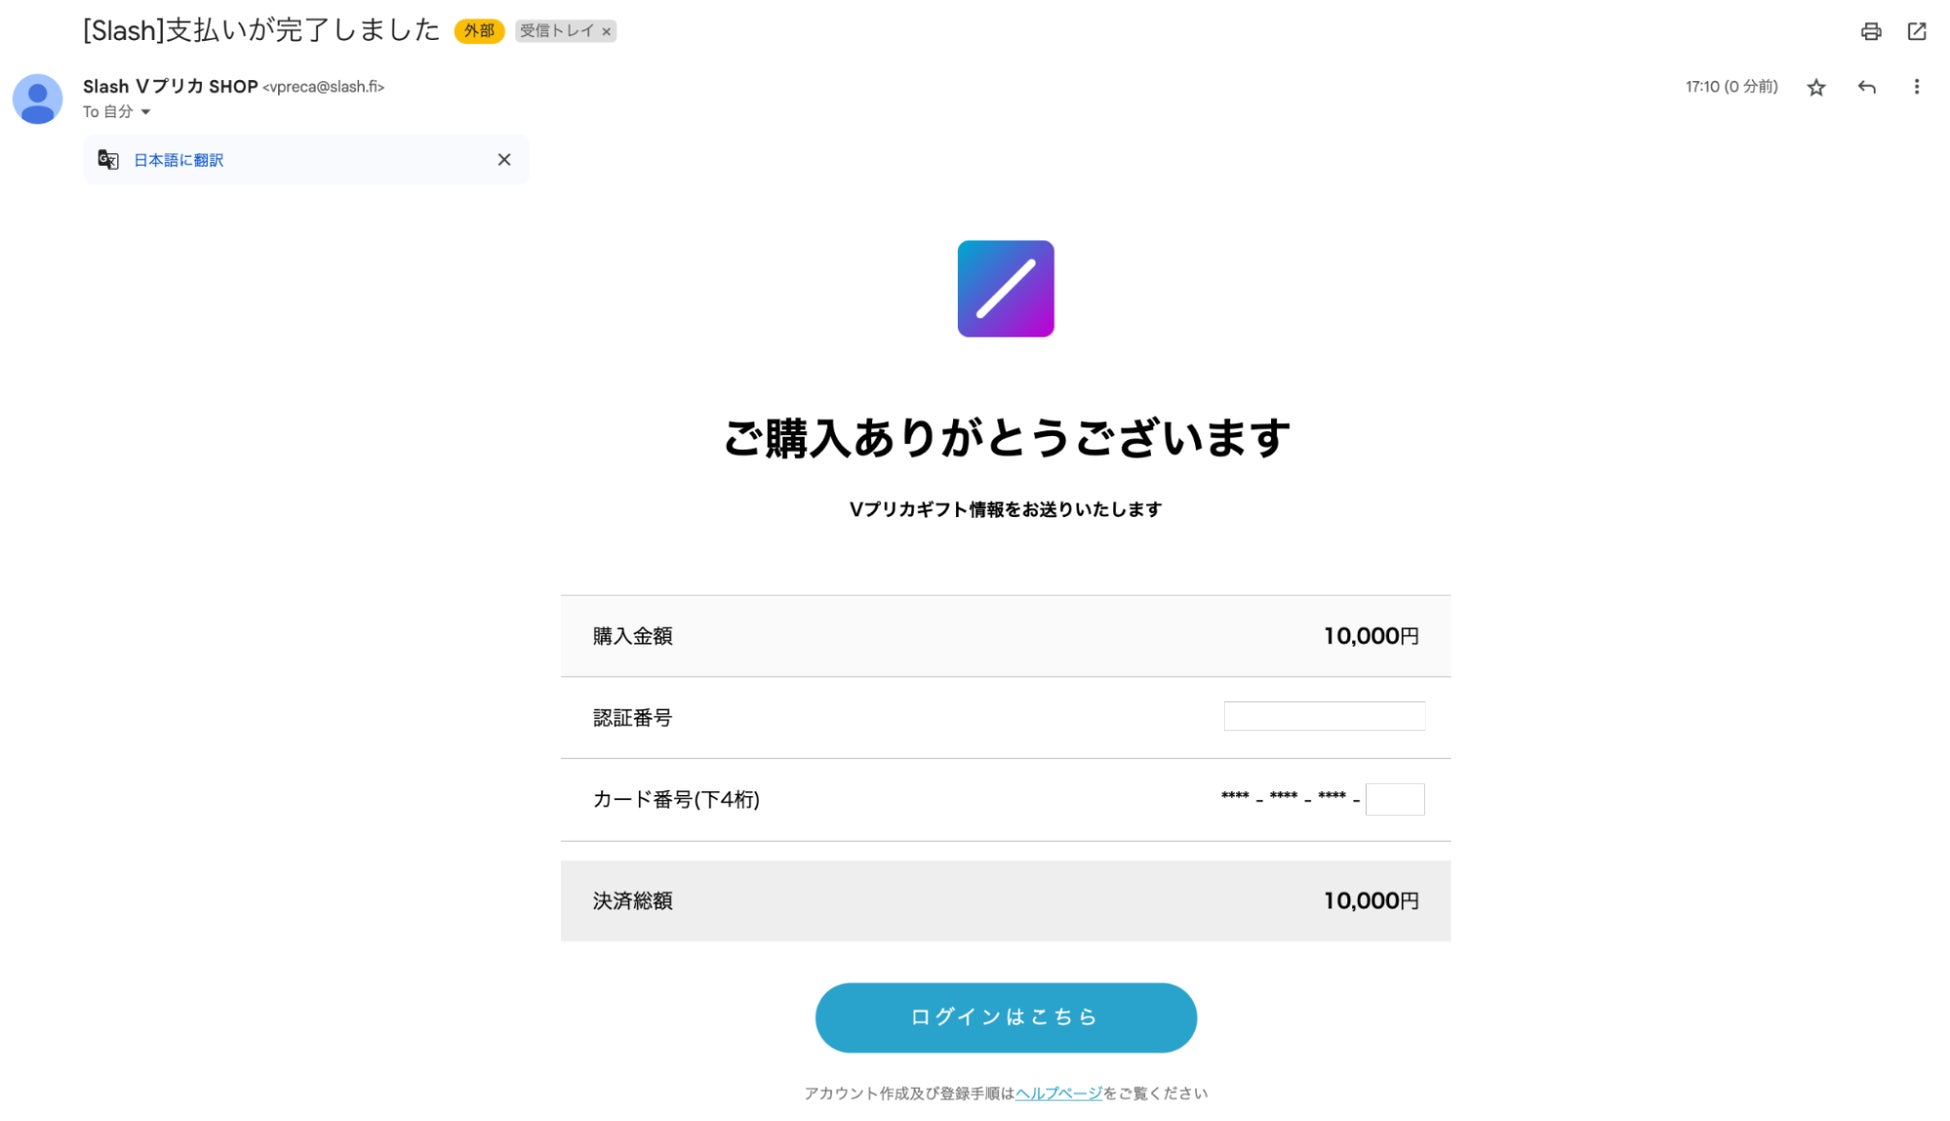Open the email in a new window
Image resolution: width=1950 pixels, height=1121 pixels.
pos(1916,31)
